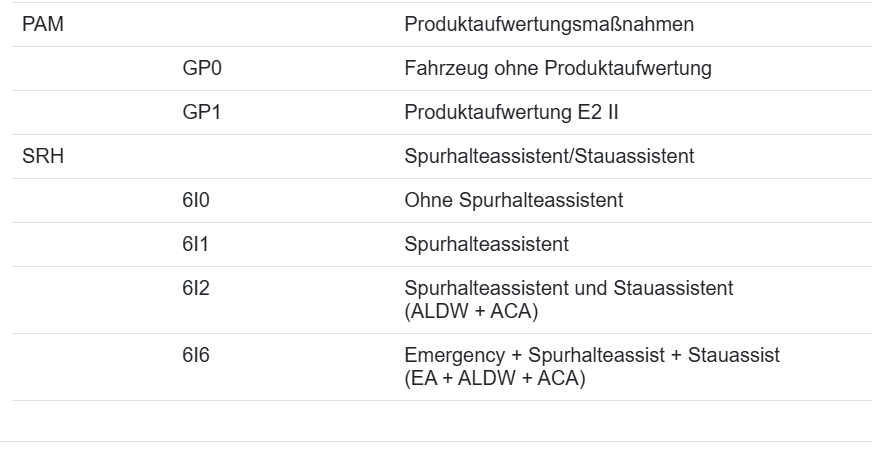The width and height of the screenshot is (872, 476).
Task: Select the 'Ohne Spurhalteassistent' description
Action: 514,200
